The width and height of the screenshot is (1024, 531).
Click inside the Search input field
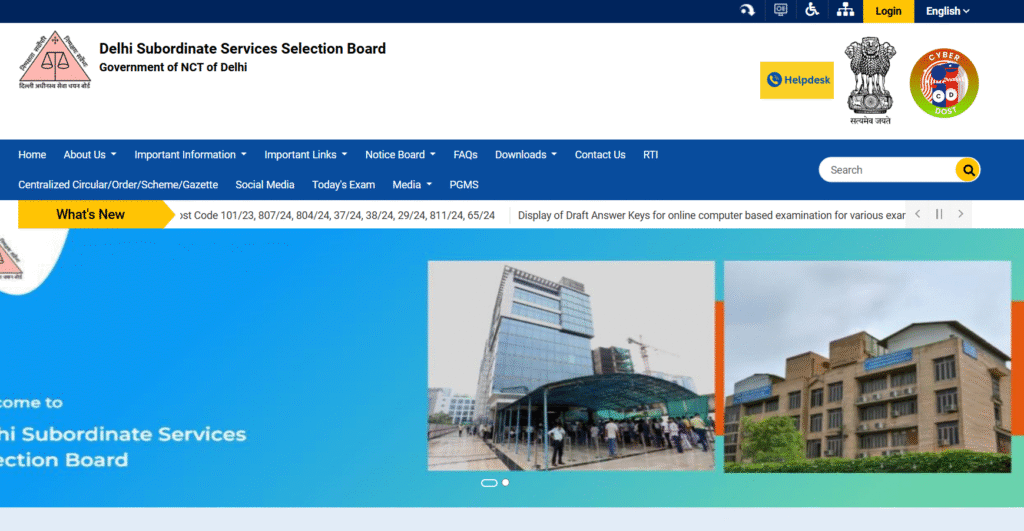pos(888,170)
